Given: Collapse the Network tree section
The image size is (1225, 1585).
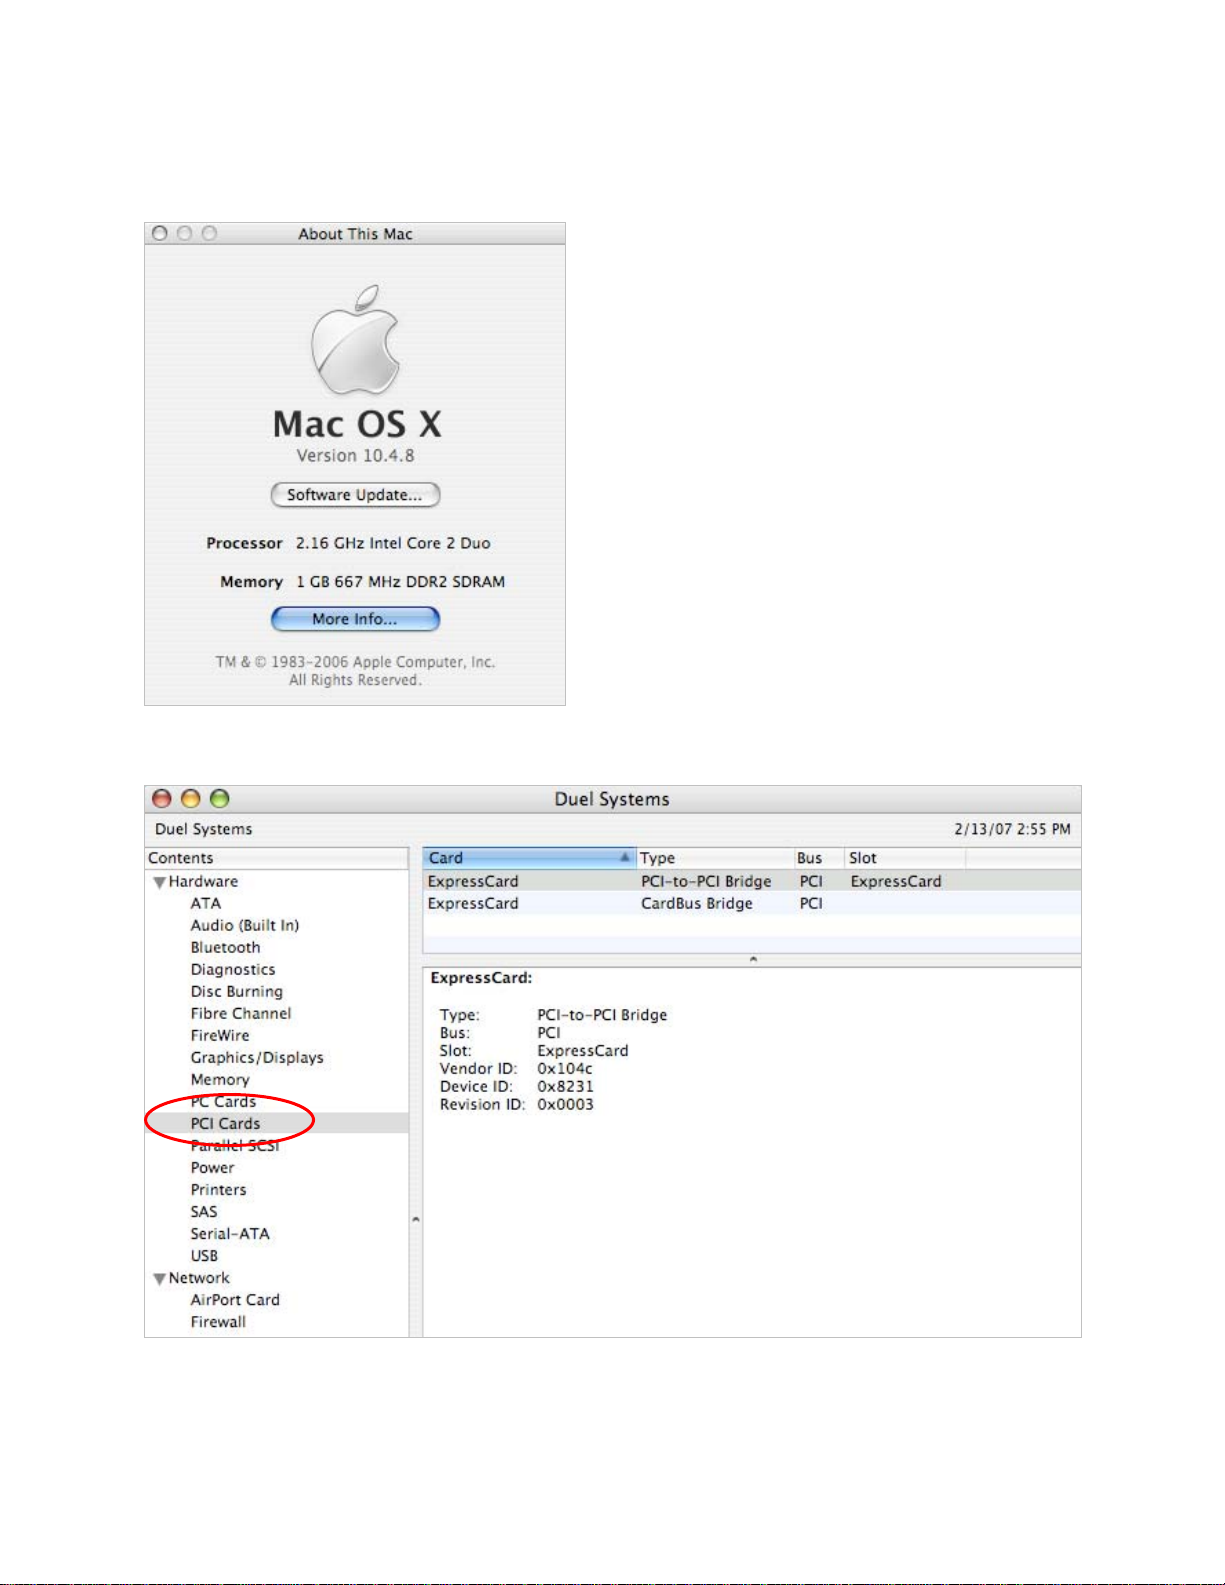Looking at the screenshot, I should tap(159, 1279).
